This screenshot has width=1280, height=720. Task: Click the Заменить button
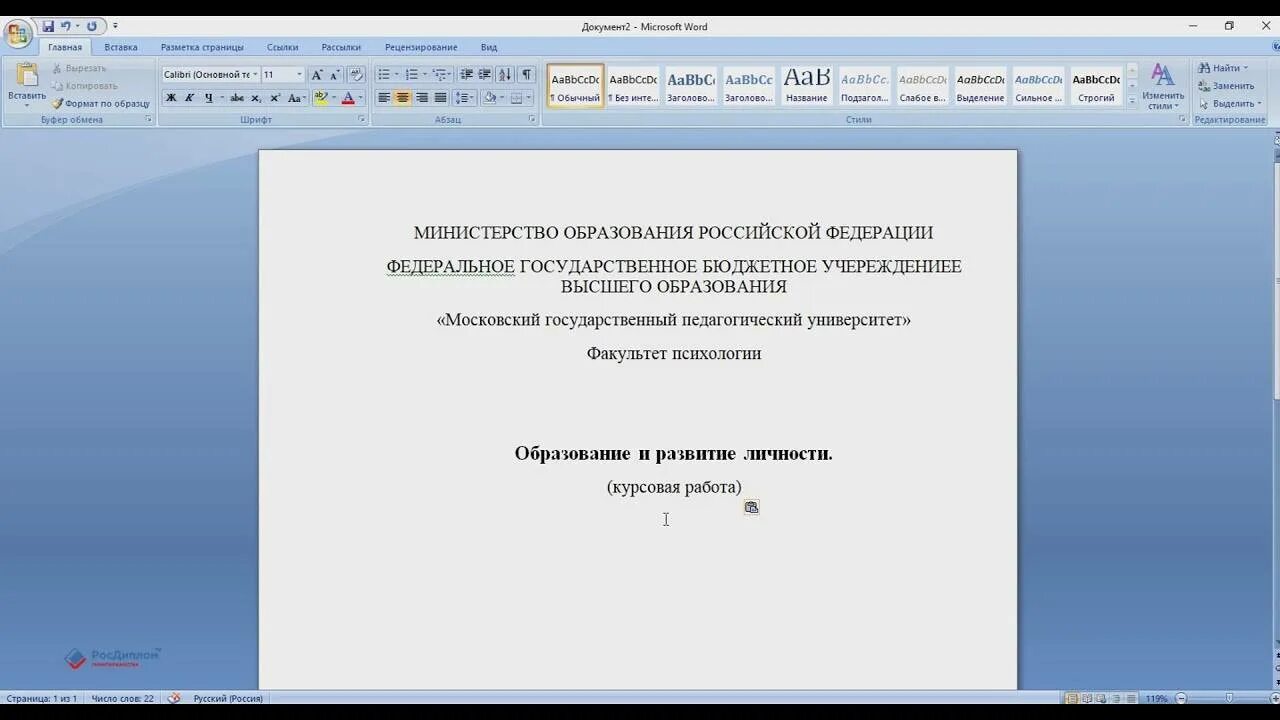click(1226, 86)
